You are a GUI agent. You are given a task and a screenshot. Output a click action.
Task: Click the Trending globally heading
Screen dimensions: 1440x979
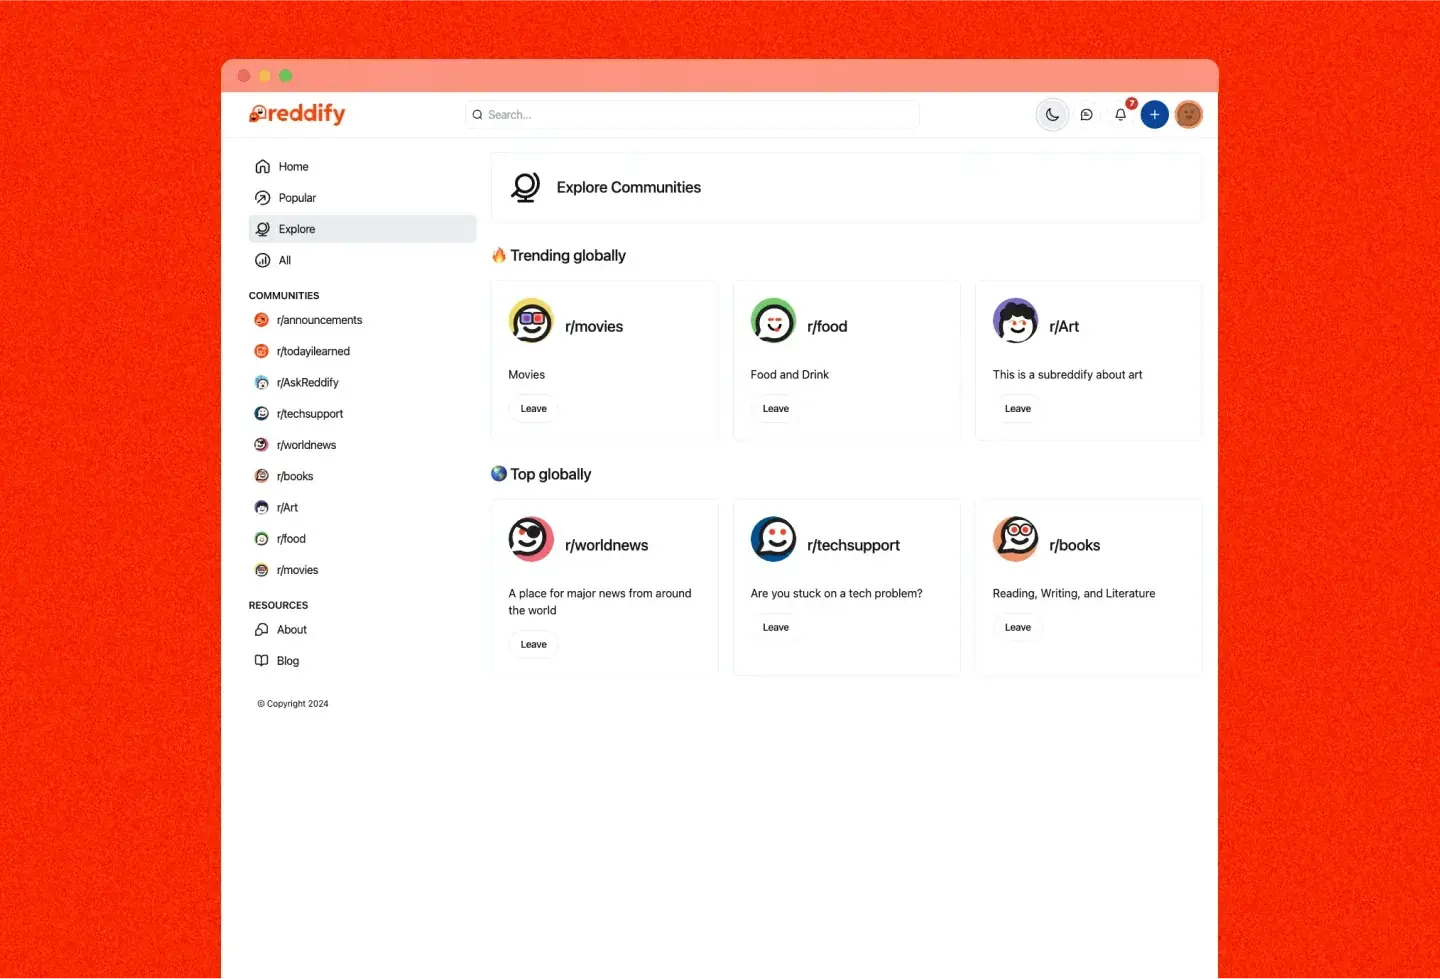[559, 256]
